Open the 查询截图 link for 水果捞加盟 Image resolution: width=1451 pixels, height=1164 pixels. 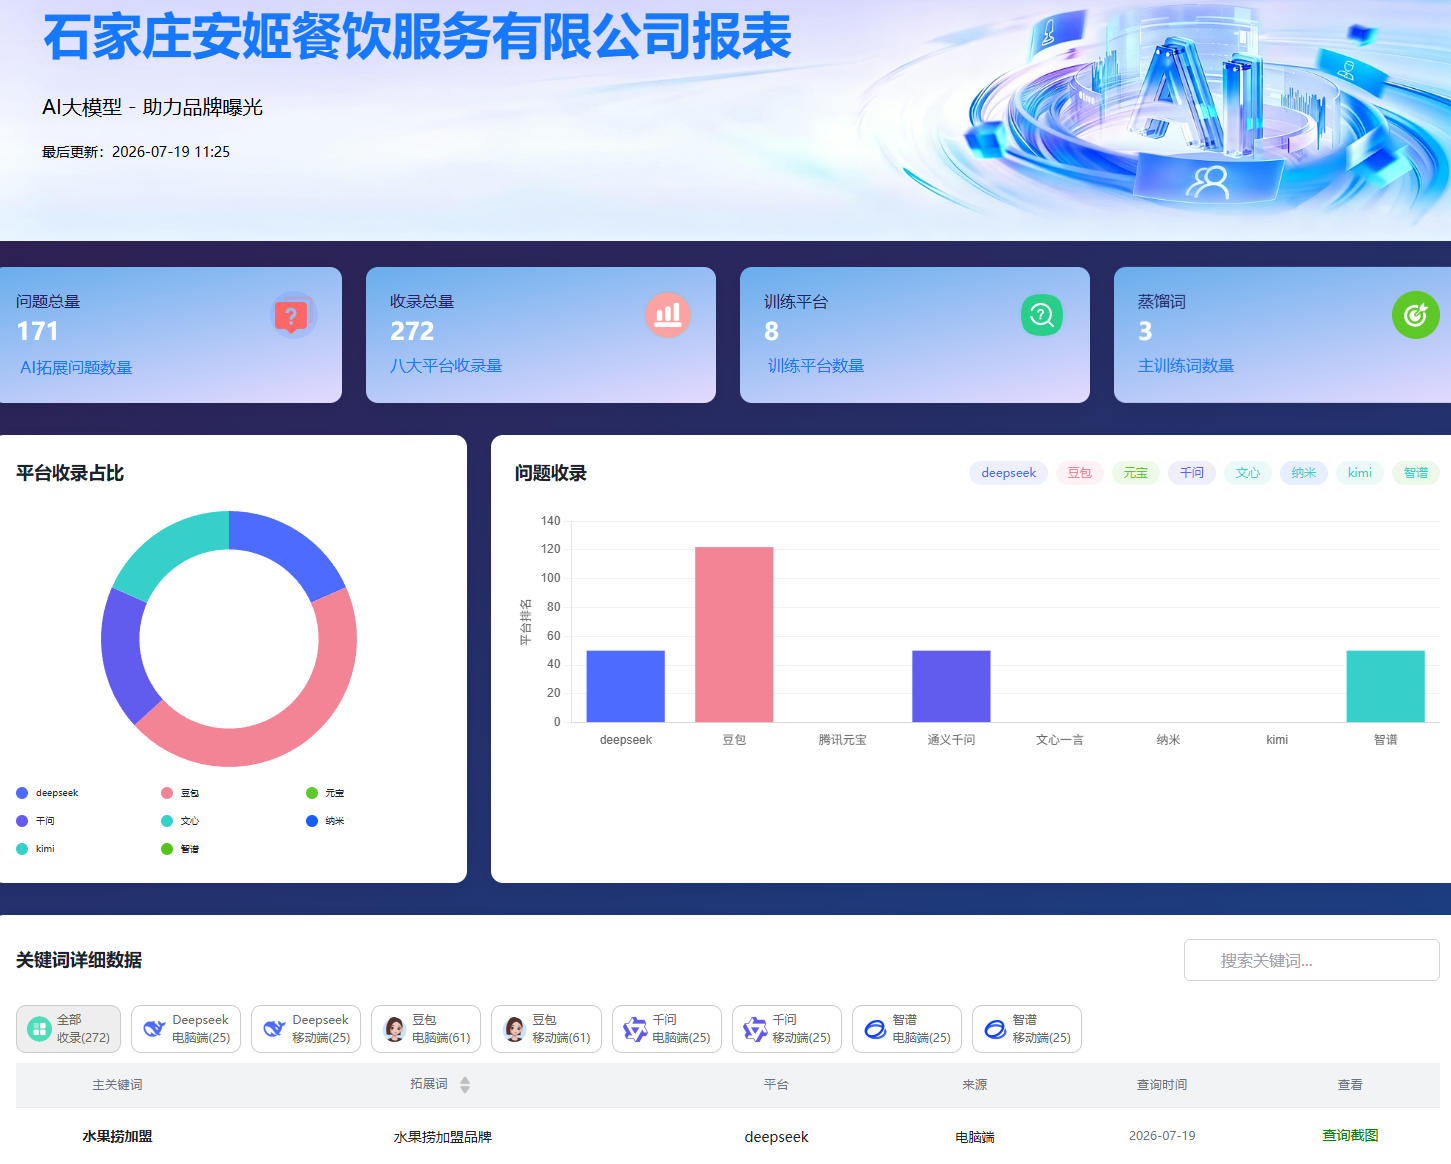tap(1350, 1135)
